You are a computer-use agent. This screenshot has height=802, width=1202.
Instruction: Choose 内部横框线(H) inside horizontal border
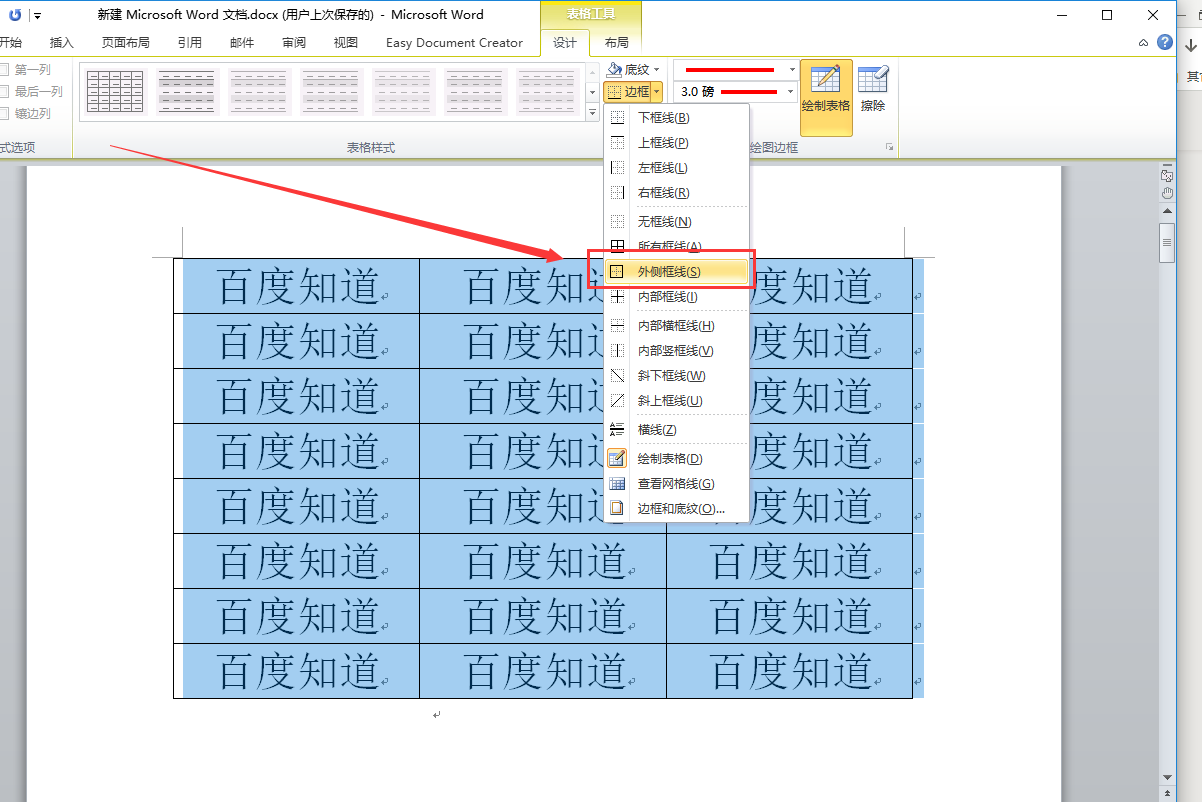pos(676,326)
